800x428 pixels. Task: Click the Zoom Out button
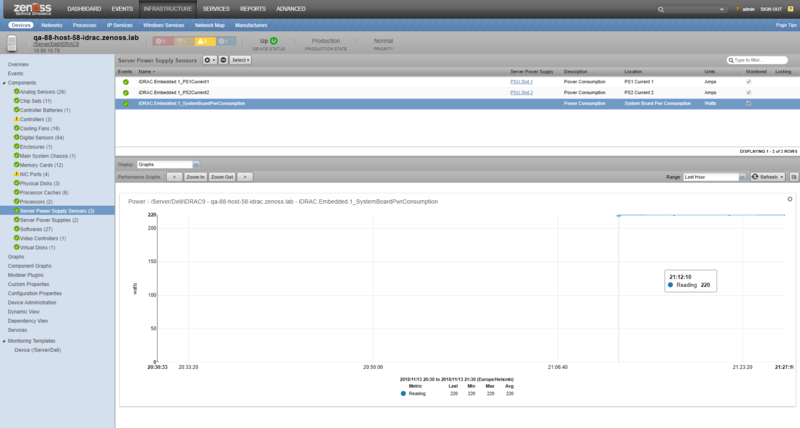click(222, 177)
